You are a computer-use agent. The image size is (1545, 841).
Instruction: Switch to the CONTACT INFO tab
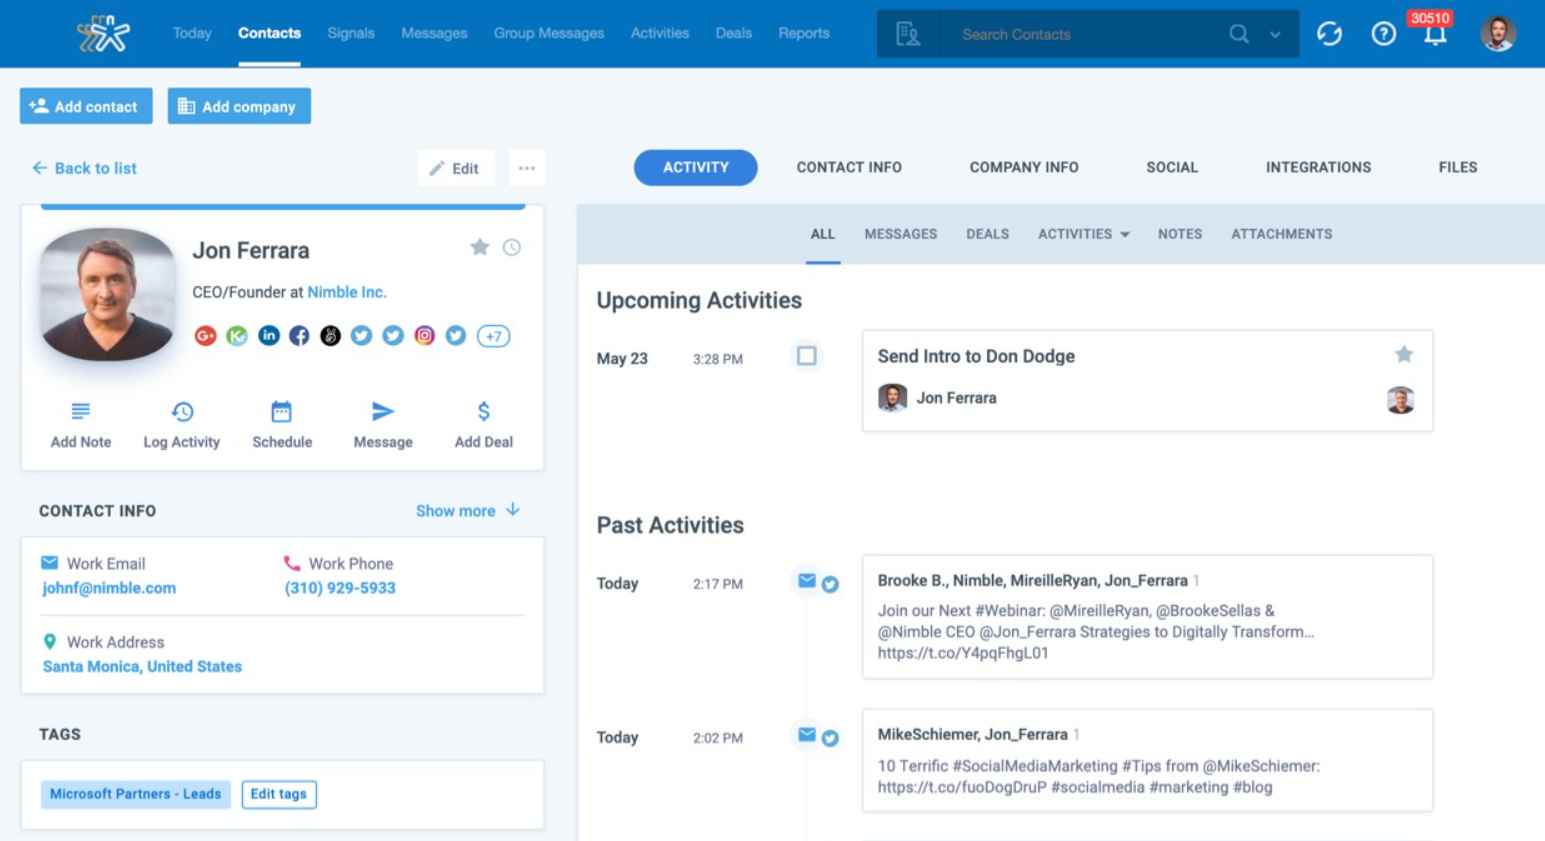pyautogui.click(x=849, y=167)
